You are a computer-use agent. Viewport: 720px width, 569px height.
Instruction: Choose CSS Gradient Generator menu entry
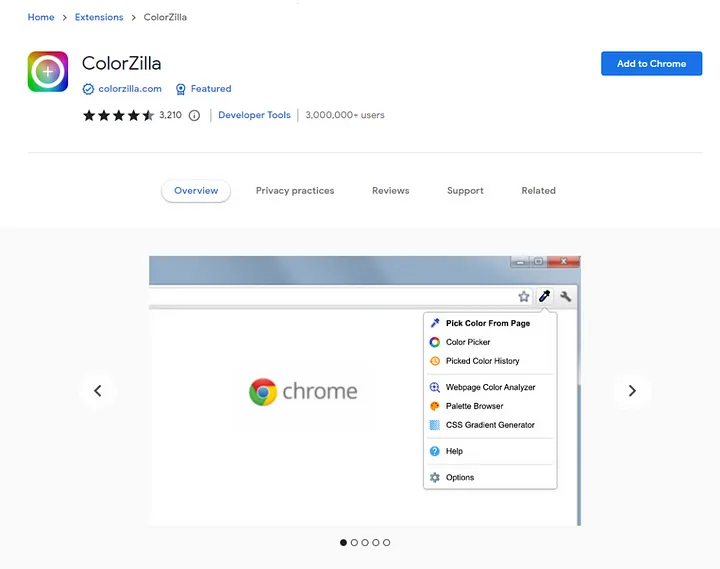[x=490, y=425]
